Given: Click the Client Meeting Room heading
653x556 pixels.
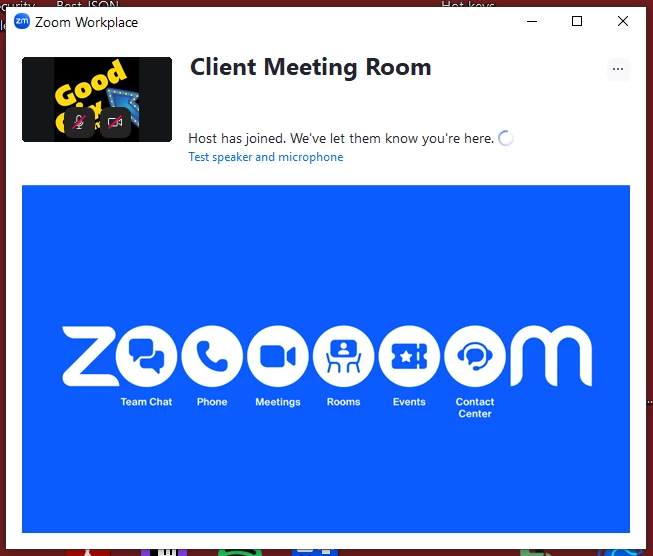Looking at the screenshot, I should (x=311, y=67).
